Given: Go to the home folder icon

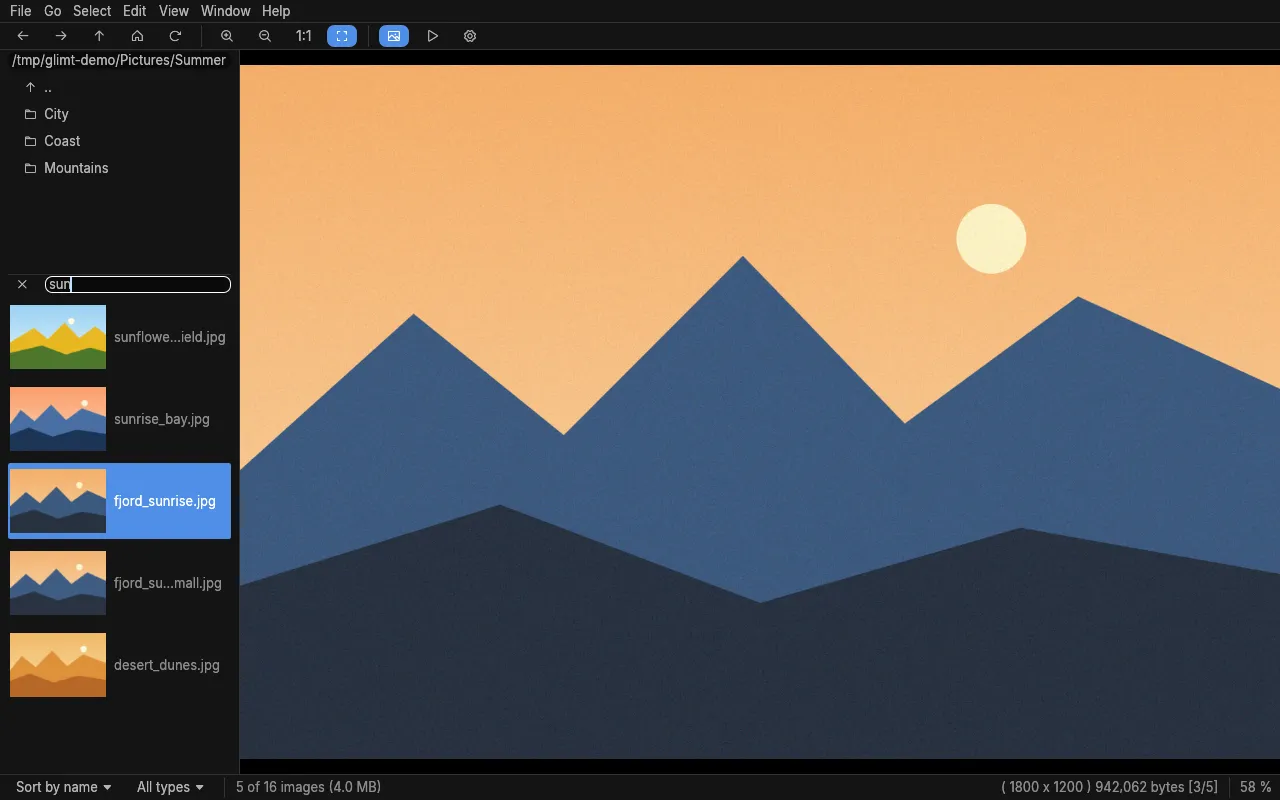Looking at the screenshot, I should coord(137,36).
